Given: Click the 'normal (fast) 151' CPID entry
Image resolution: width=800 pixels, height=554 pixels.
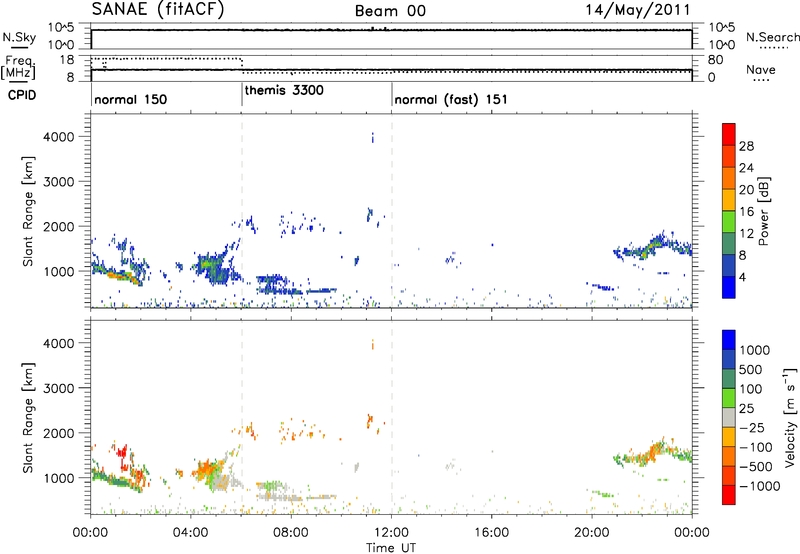Looking at the screenshot, I should coord(451,99).
